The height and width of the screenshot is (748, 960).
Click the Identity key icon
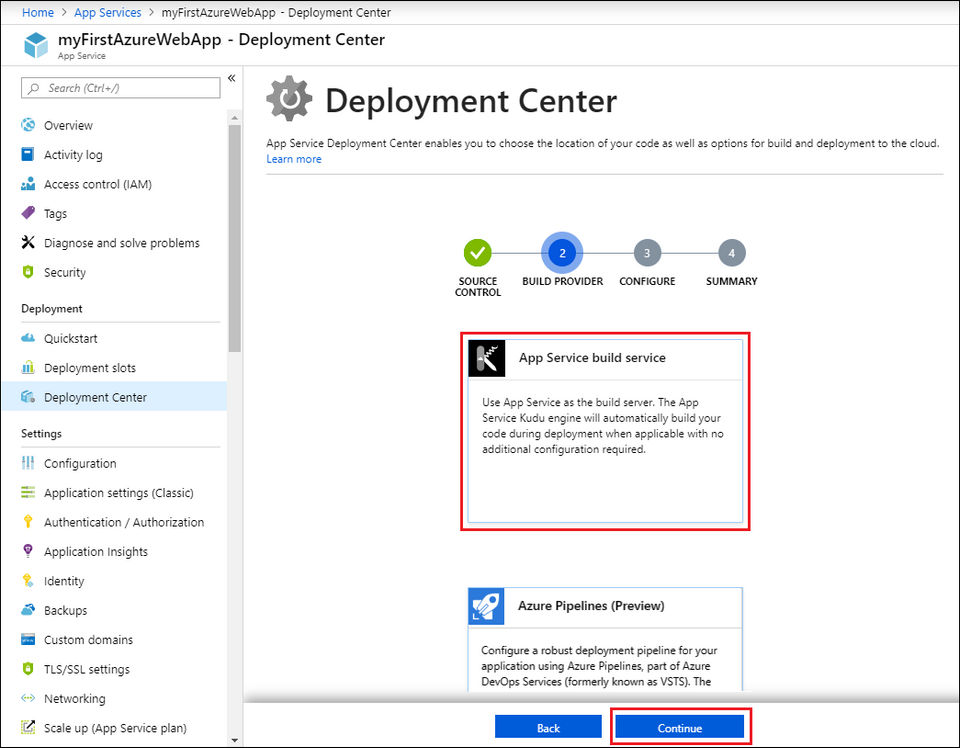pos(28,580)
